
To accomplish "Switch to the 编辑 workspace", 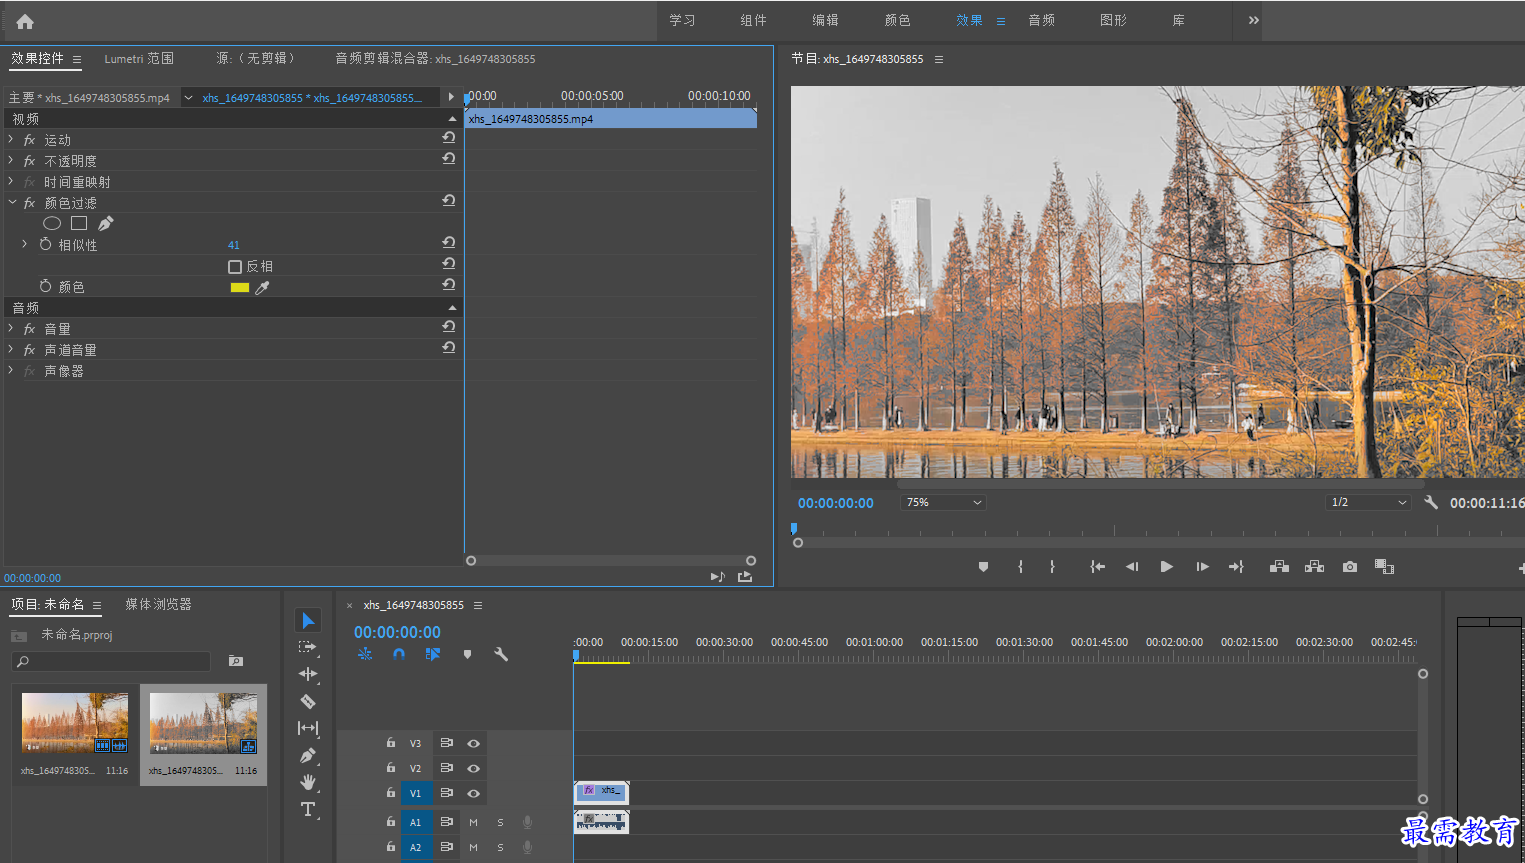I will tap(825, 20).
